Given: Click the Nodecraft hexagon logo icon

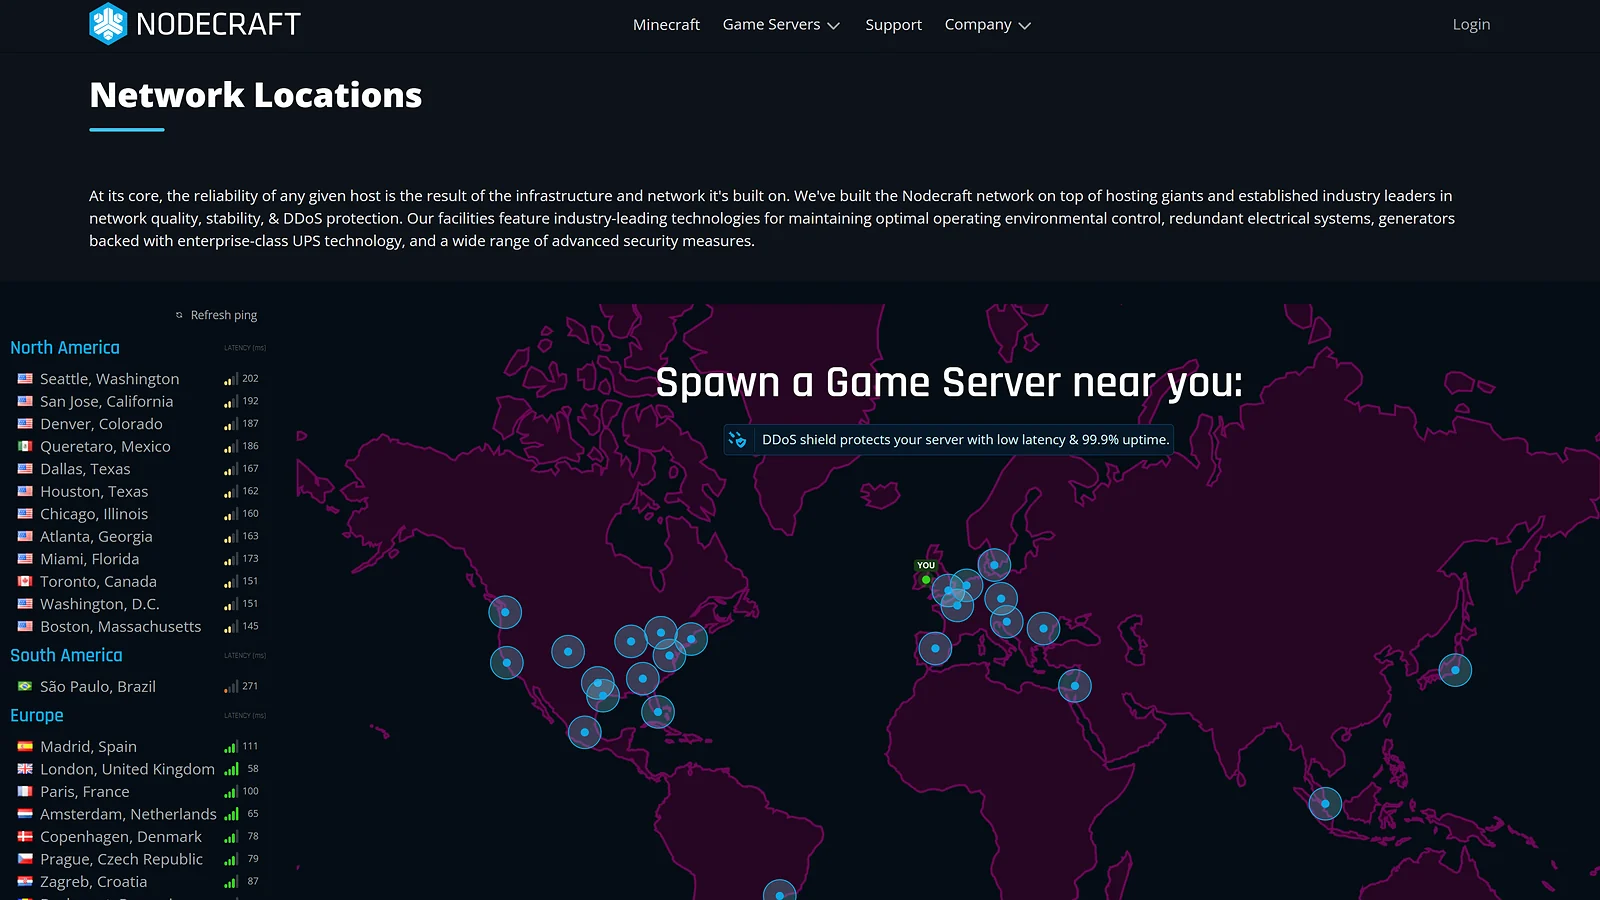Looking at the screenshot, I should click(108, 24).
